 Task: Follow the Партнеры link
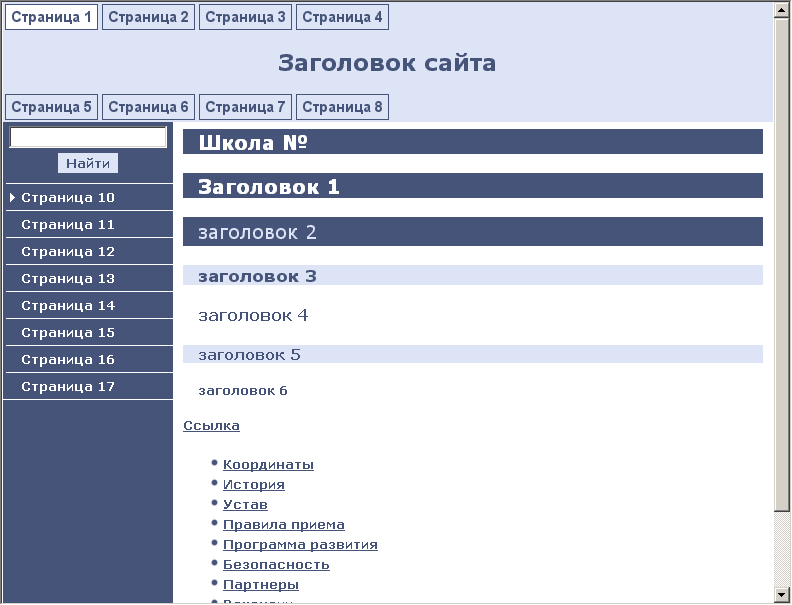pos(261,585)
